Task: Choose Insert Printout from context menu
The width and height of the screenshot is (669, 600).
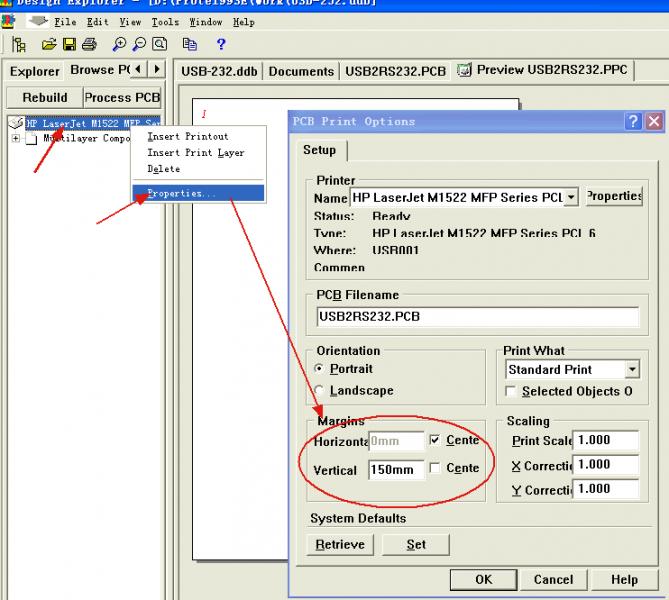Action: [198, 137]
